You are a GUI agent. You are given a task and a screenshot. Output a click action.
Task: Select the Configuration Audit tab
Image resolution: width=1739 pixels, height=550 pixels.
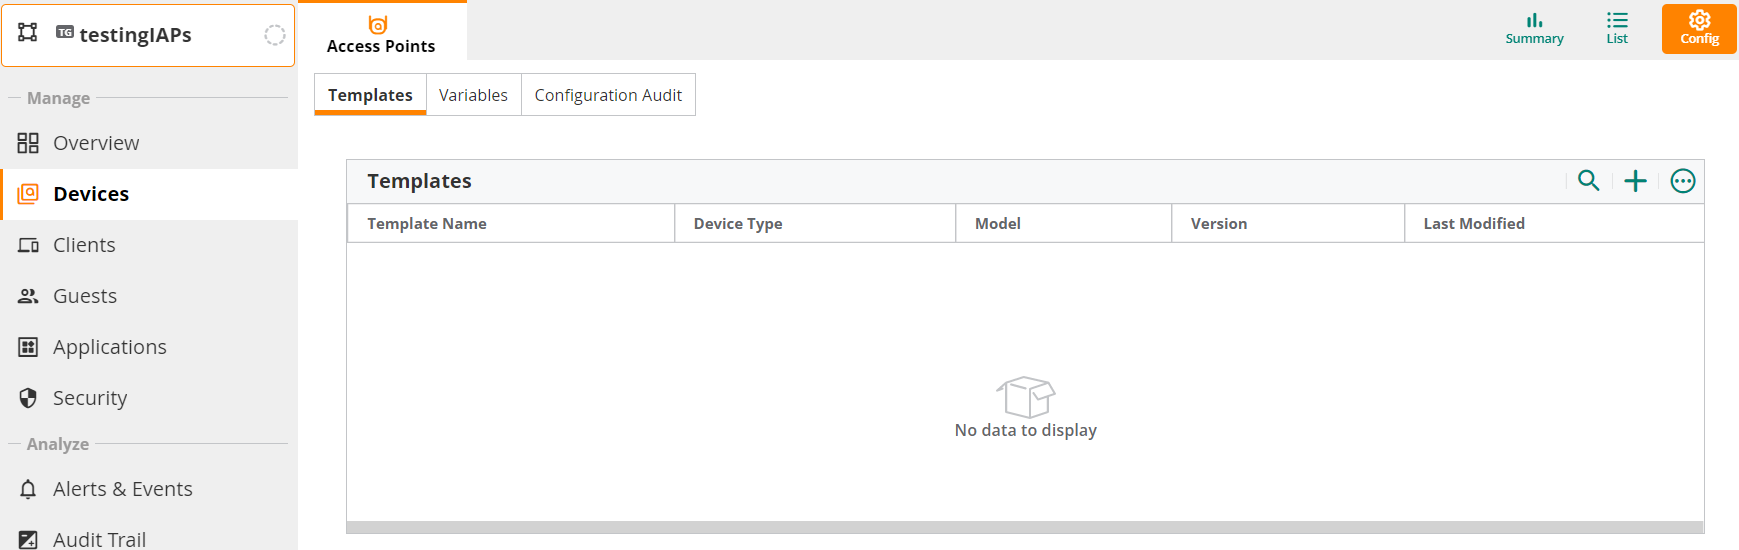pos(608,95)
